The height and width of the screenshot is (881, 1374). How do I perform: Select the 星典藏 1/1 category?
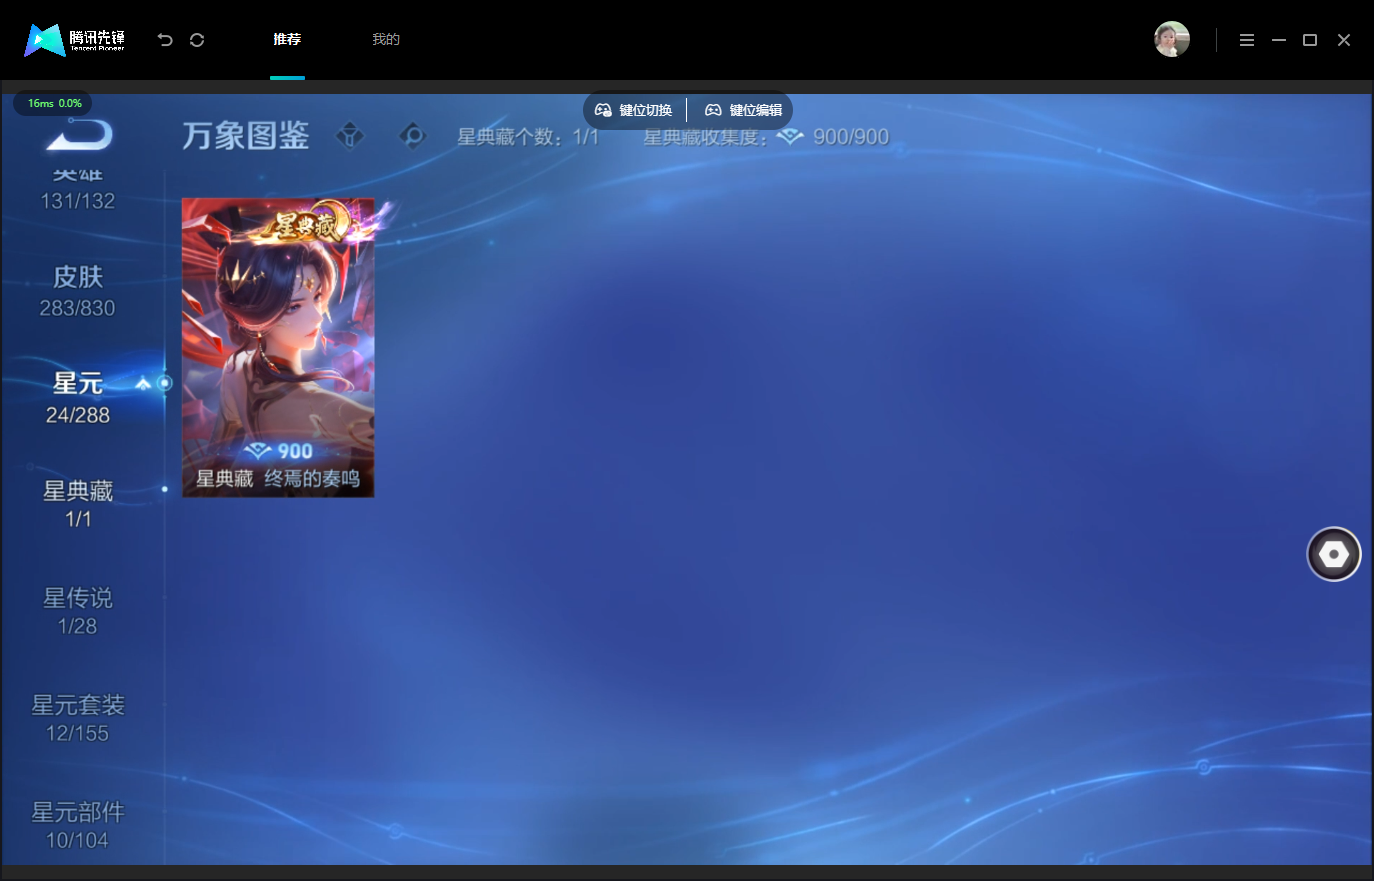(78, 504)
